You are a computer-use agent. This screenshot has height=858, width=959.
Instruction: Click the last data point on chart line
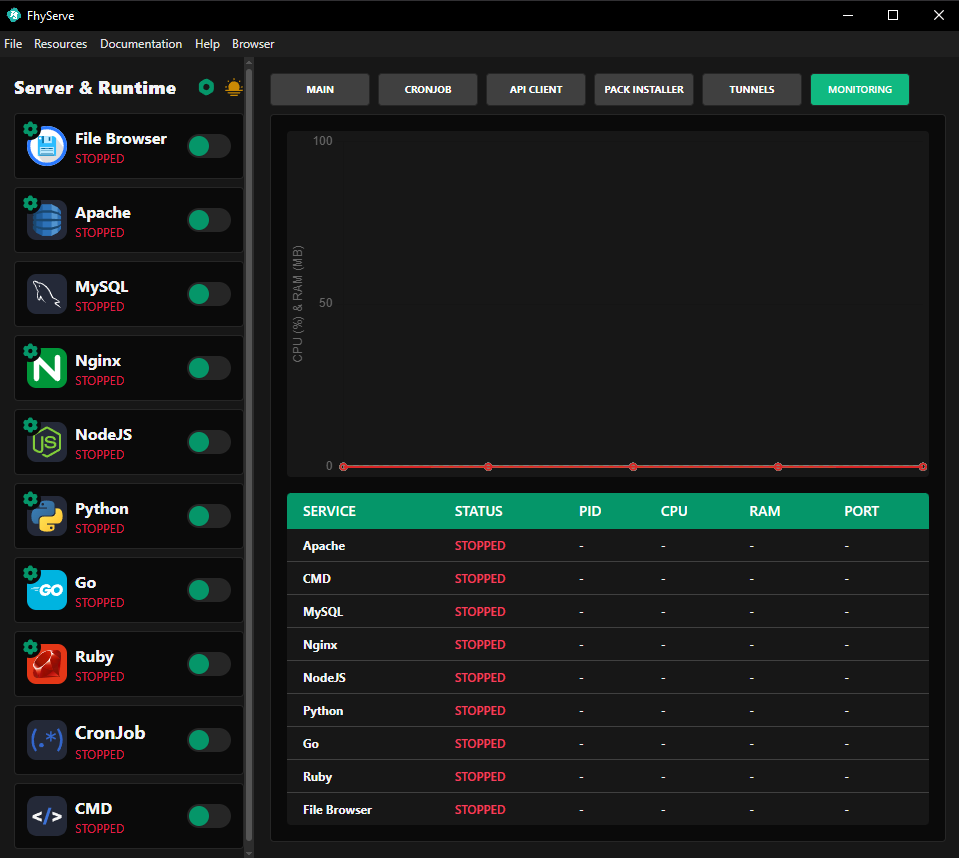coord(922,467)
